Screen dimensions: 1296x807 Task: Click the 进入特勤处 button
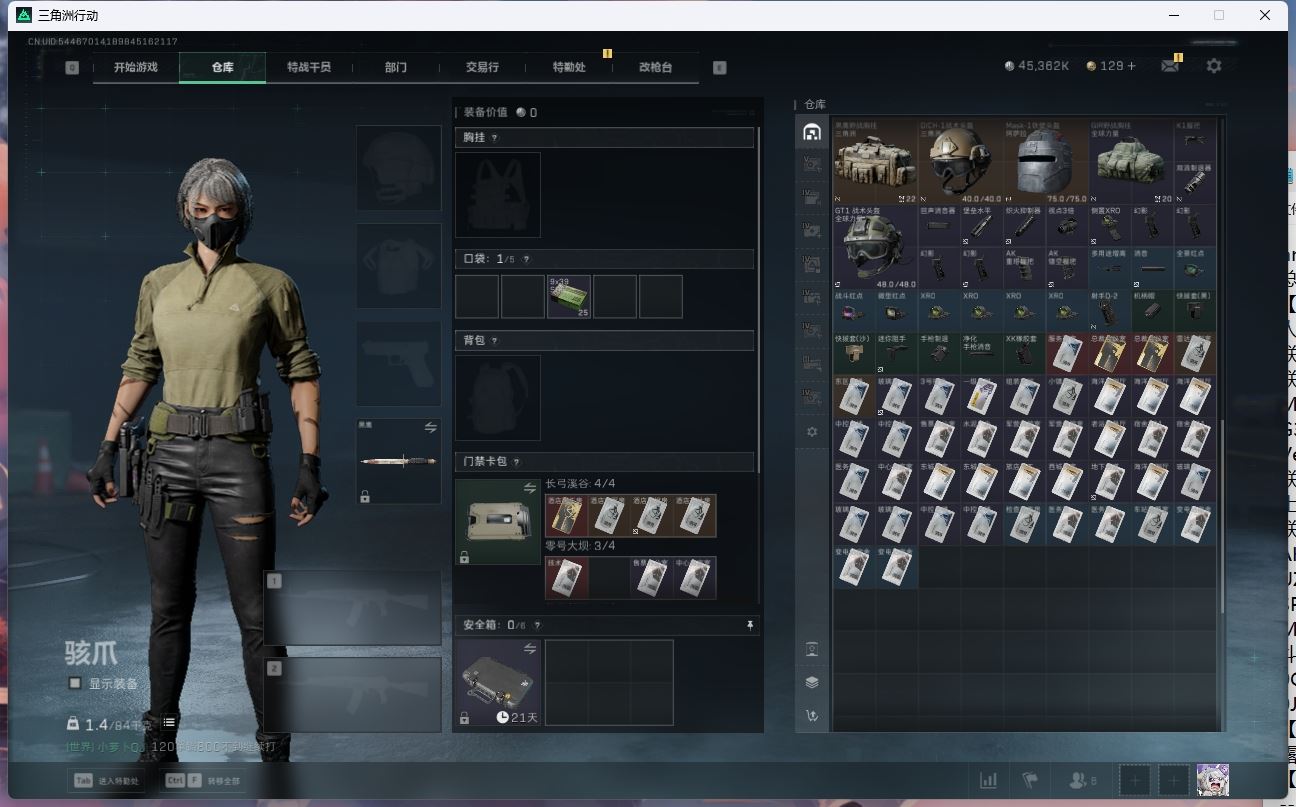tap(108, 780)
